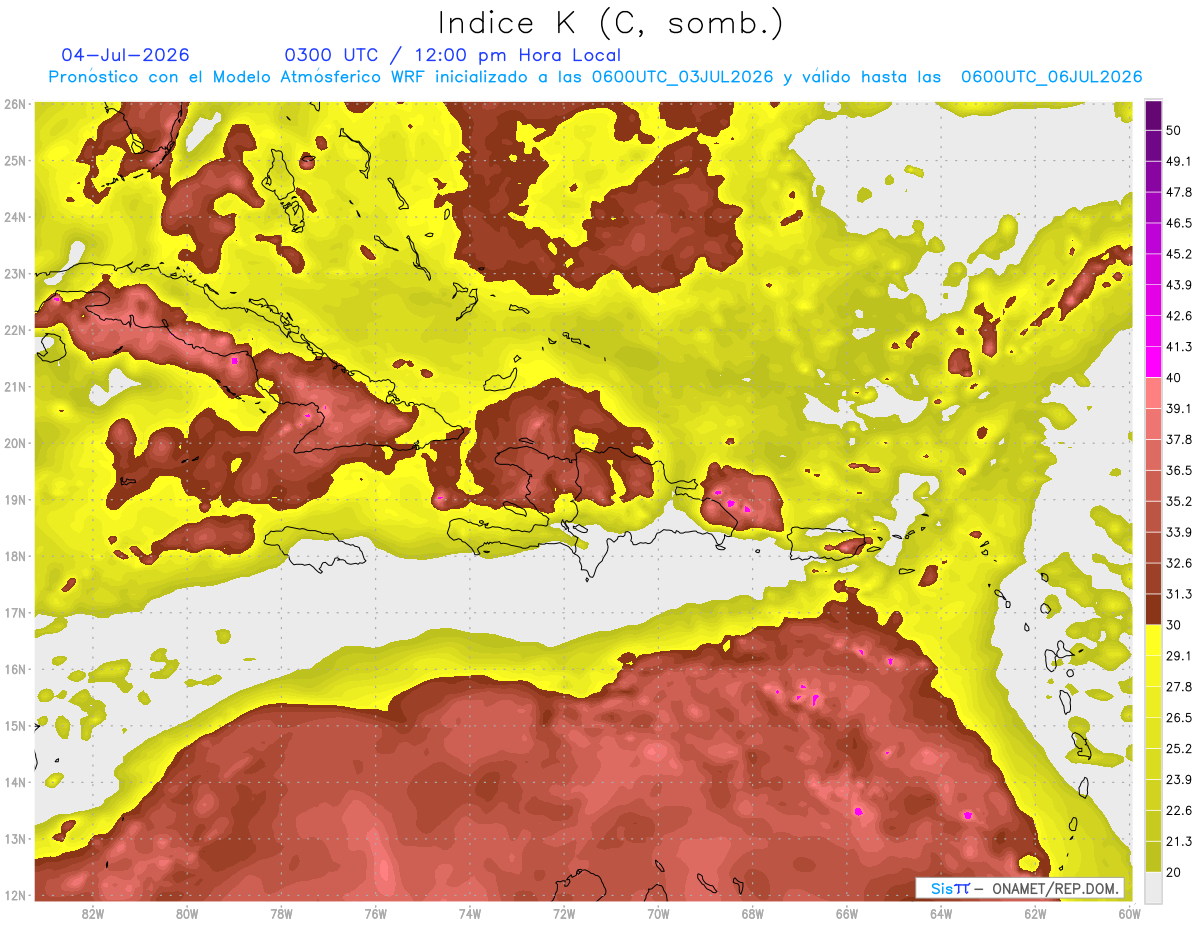
Task: Select the bright yellow swatch between 29.1 and 30
Action: point(1154,639)
